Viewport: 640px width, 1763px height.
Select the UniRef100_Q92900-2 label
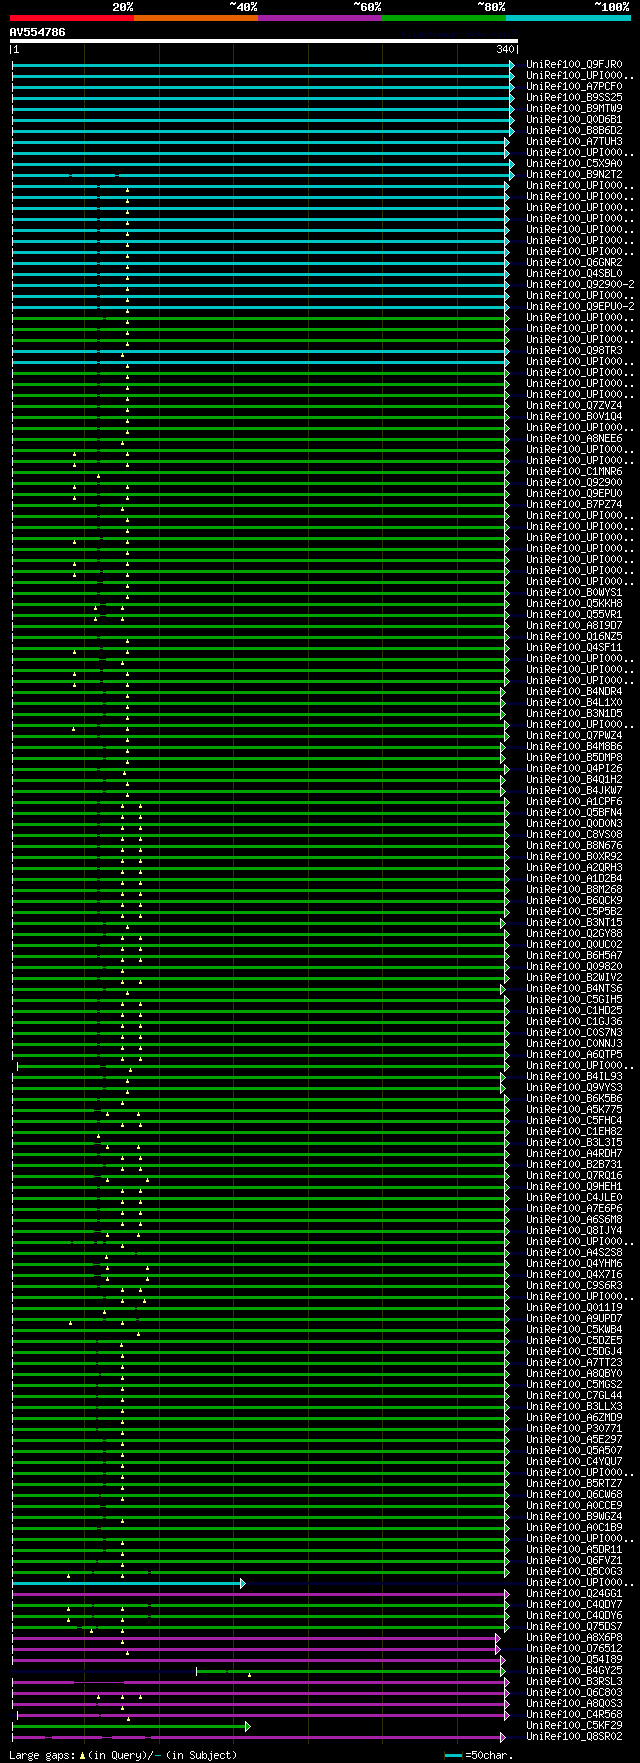point(580,285)
